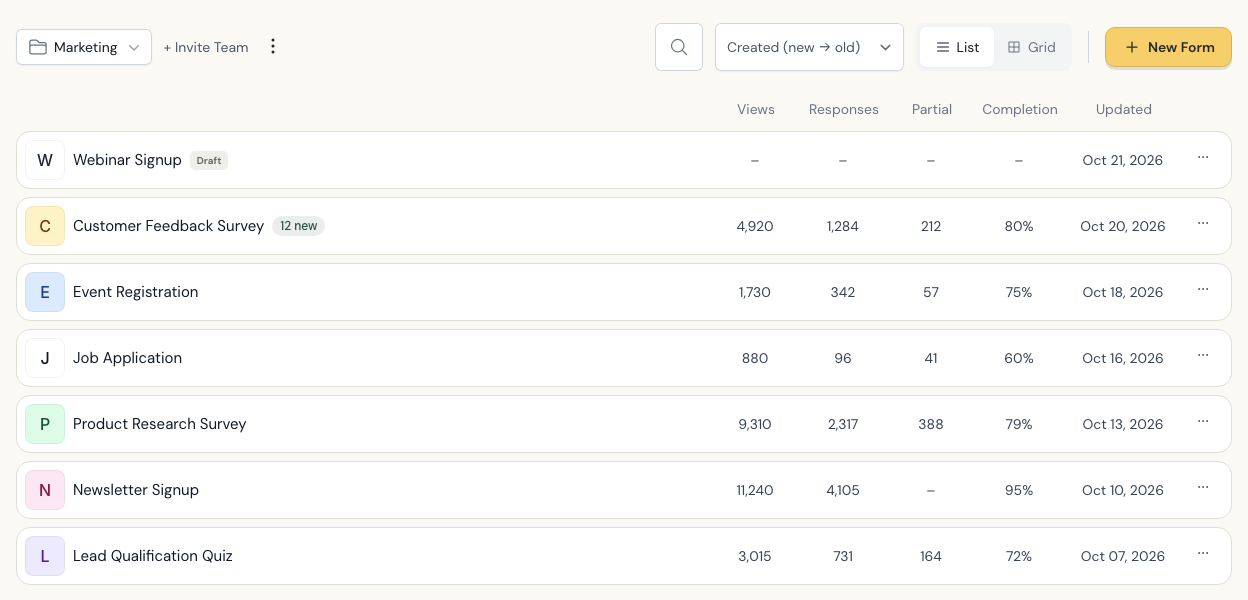Click the 11,240 views value
The image size is (1248, 600).
click(x=755, y=490)
